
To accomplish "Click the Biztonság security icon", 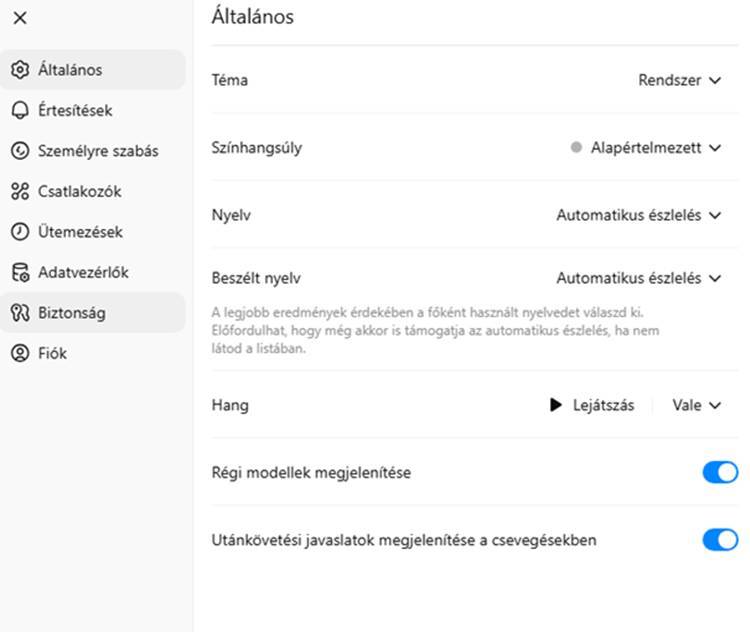I will coord(20,313).
